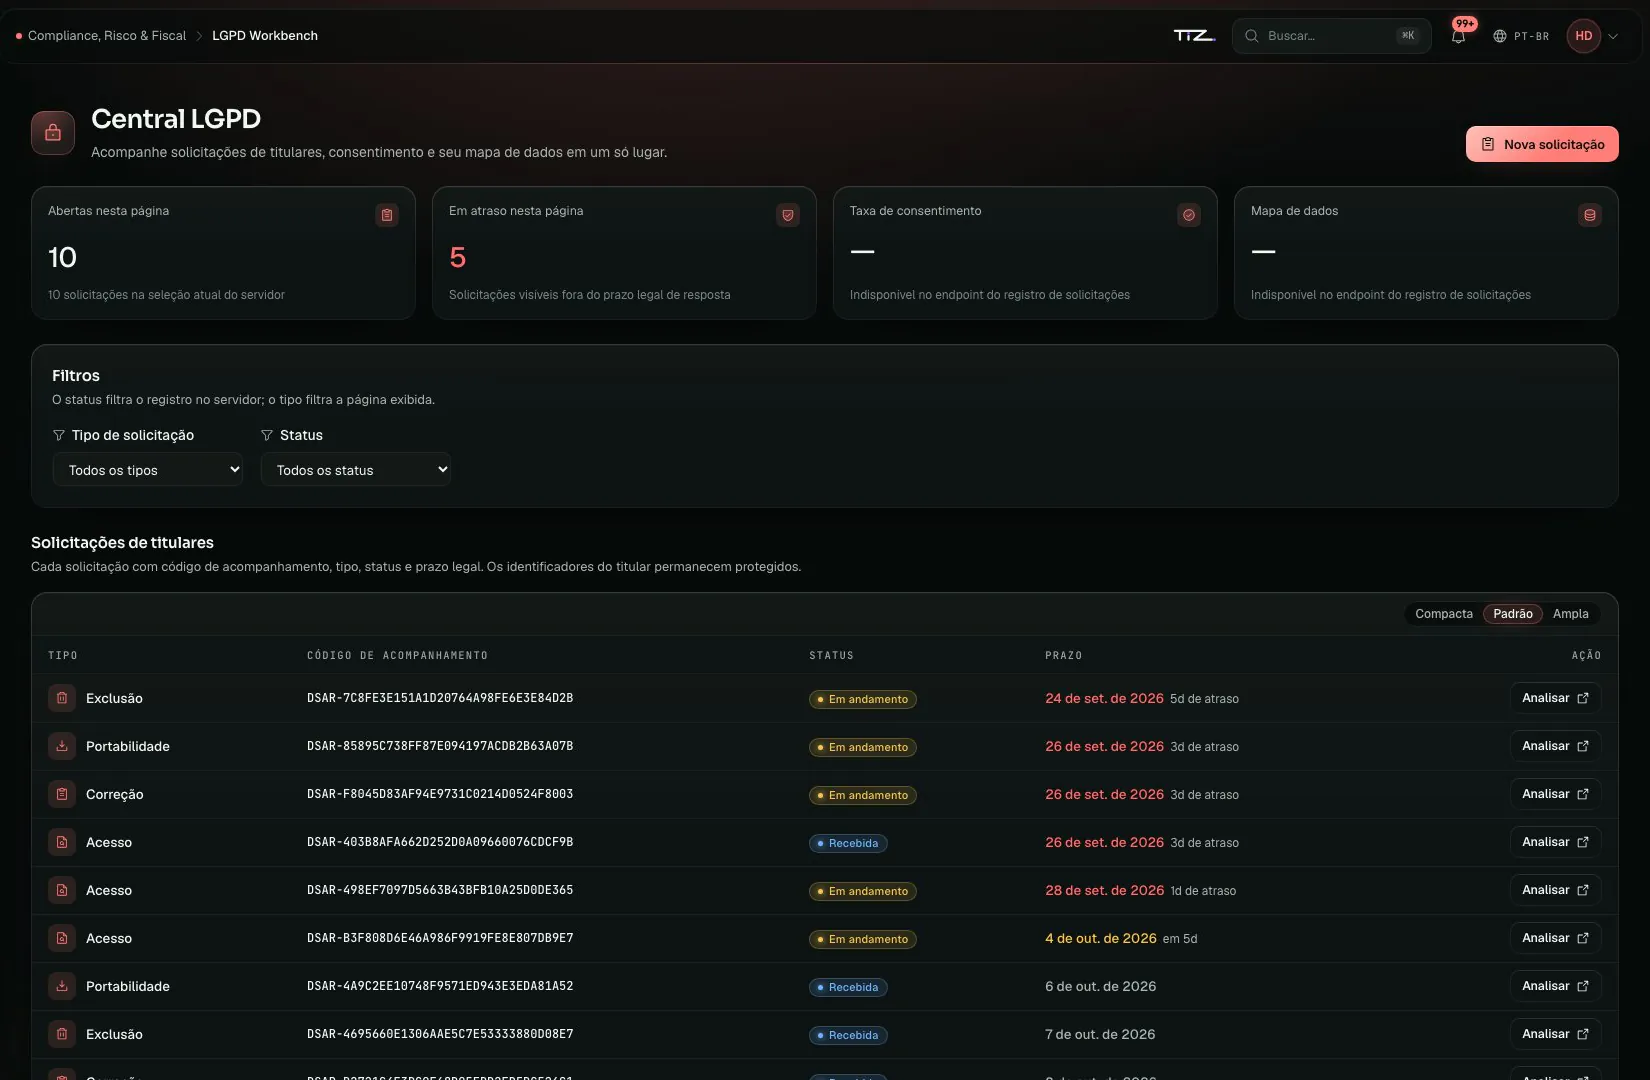The width and height of the screenshot is (1650, 1080).
Task: Switch table density to Compacta
Action: (1444, 614)
